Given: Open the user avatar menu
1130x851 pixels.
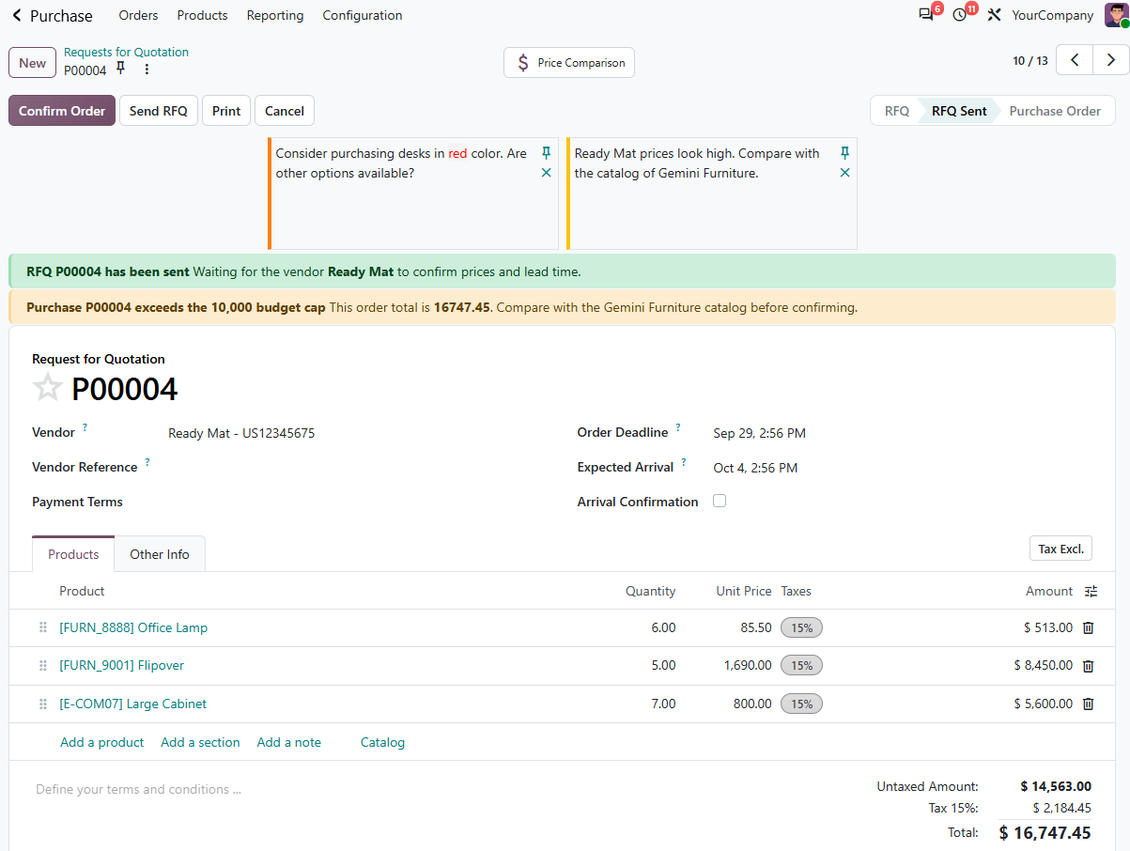Looking at the screenshot, I should click(1116, 15).
